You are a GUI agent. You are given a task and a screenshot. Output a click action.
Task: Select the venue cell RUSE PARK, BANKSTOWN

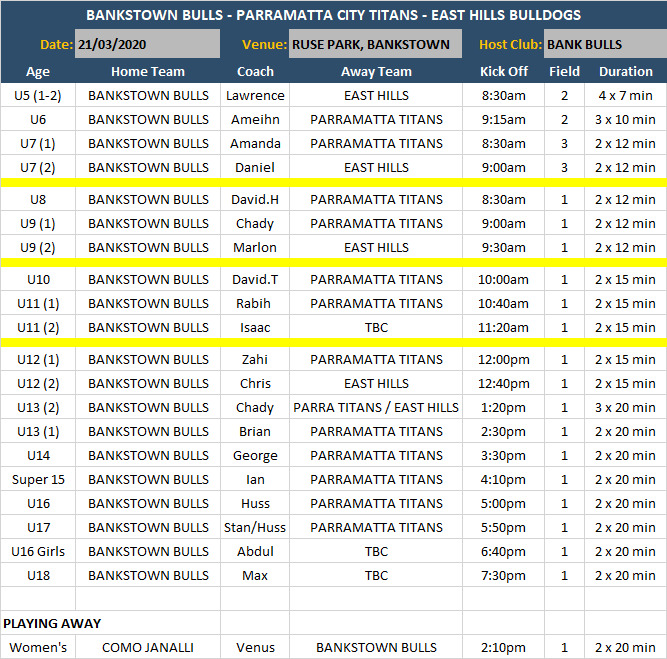point(376,44)
